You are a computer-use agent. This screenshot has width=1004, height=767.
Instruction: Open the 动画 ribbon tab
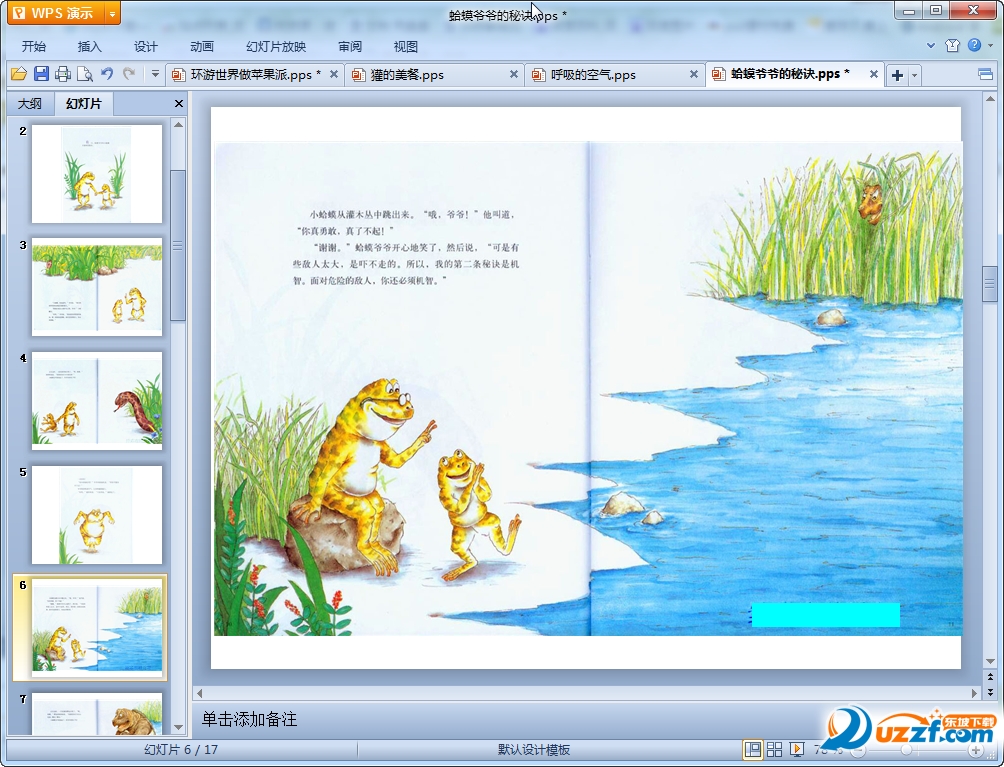[202, 47]
